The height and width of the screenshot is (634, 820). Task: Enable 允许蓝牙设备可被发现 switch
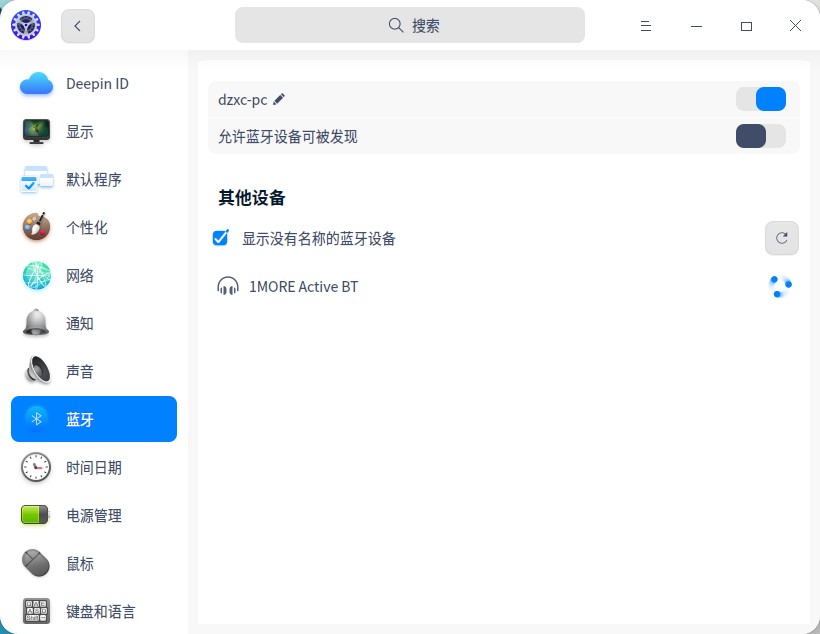coord(761,136)
